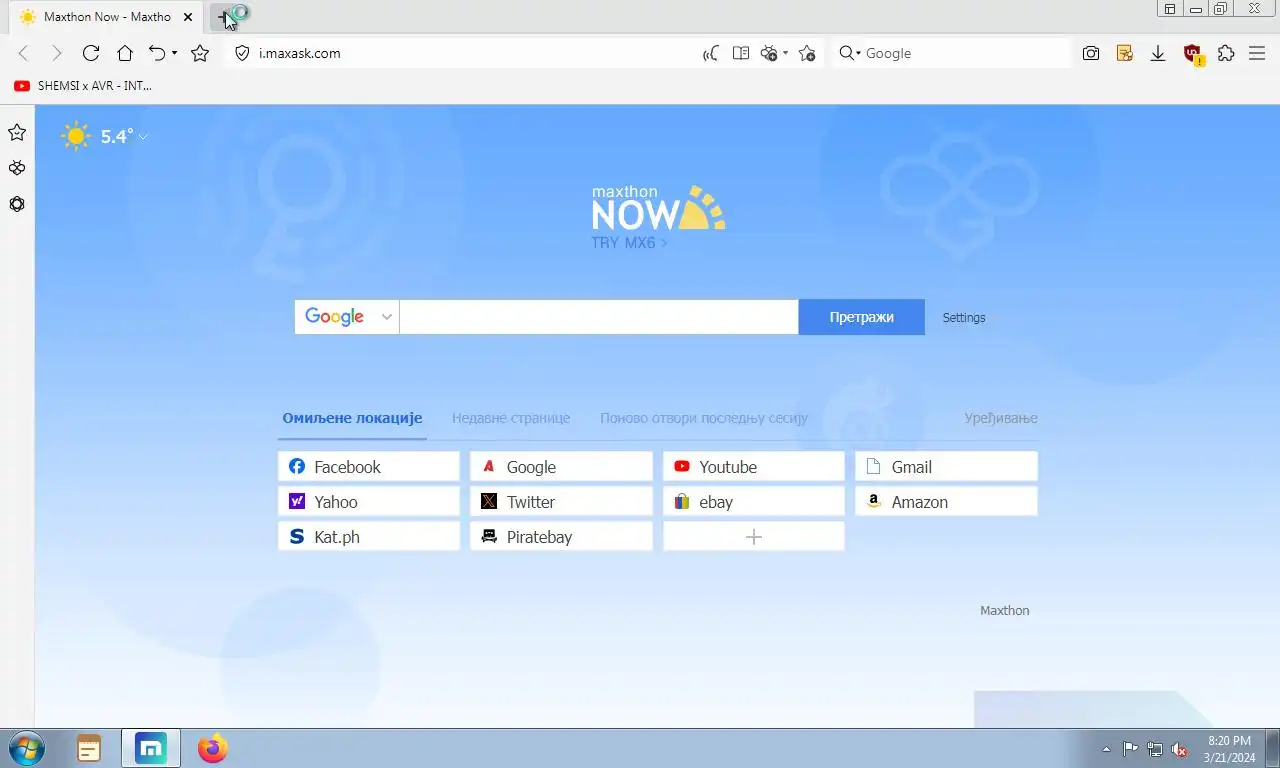Click the main page search input
Viewport: 1280px width, 768px height.
tap(599, 317)
